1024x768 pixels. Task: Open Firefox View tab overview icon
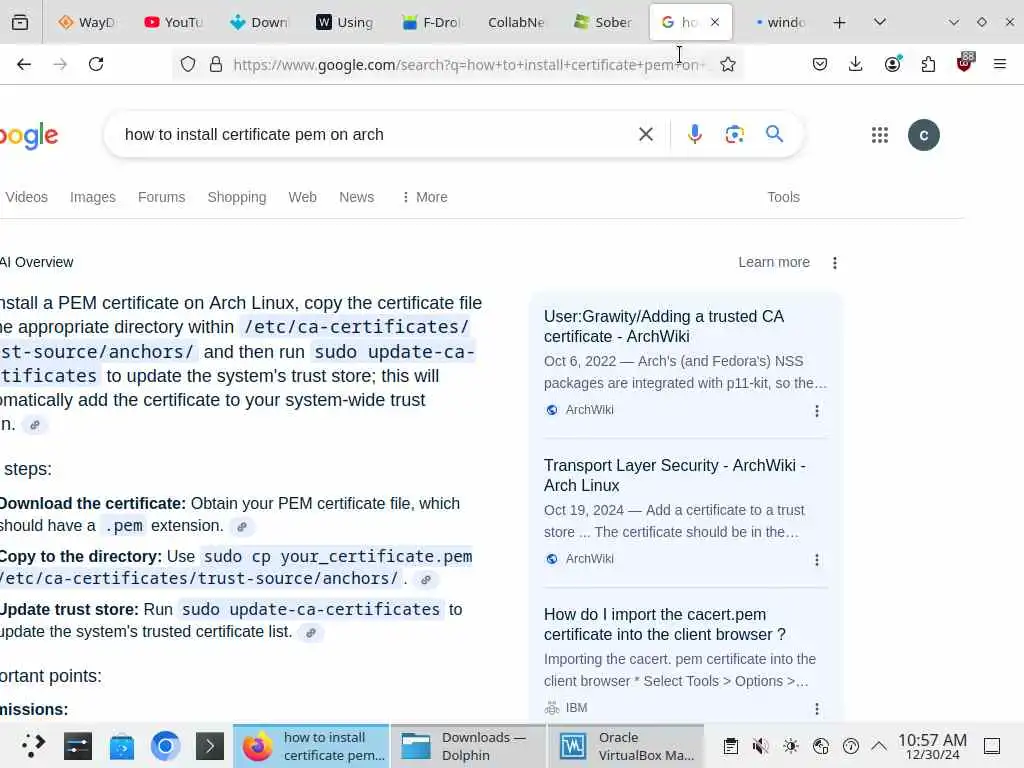pyautogui.click(x=20, y=22)
